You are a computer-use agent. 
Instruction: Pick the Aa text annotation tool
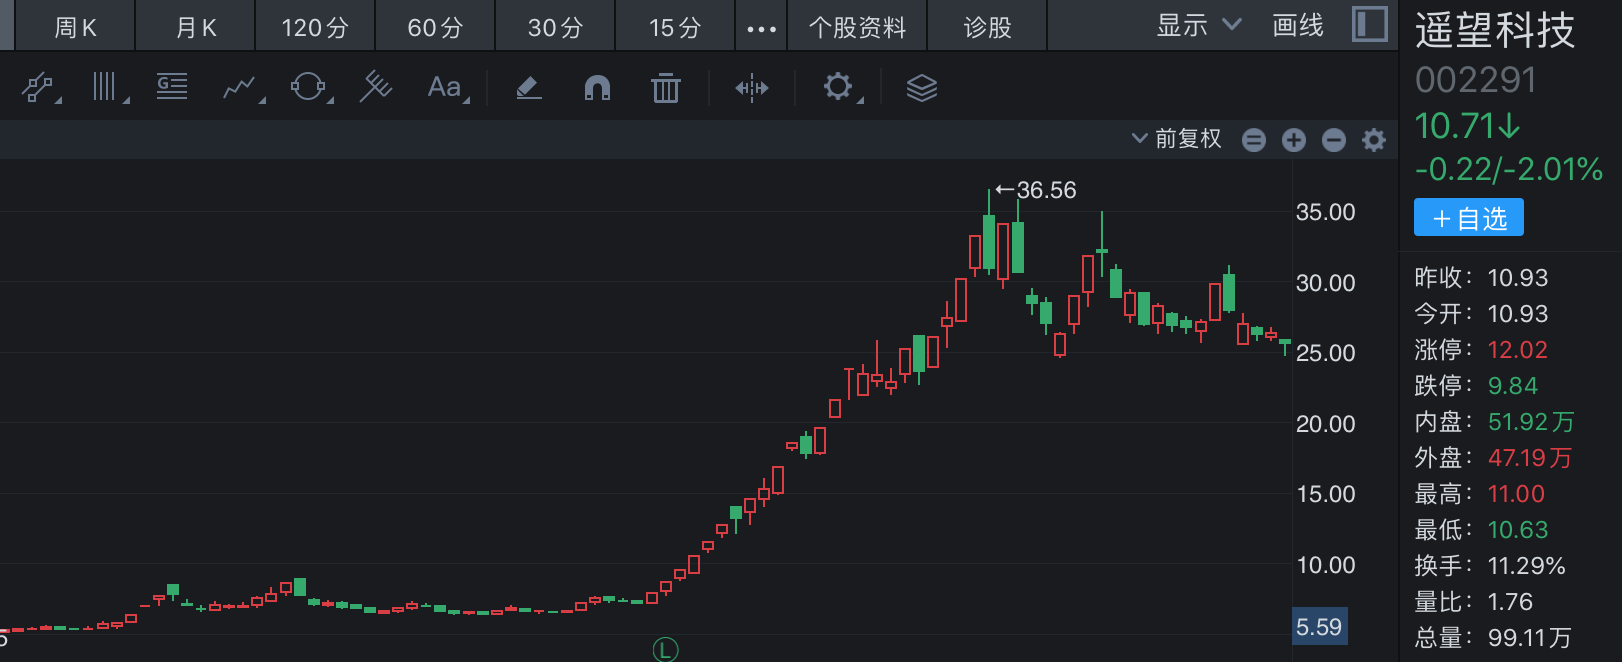(445, 88)
